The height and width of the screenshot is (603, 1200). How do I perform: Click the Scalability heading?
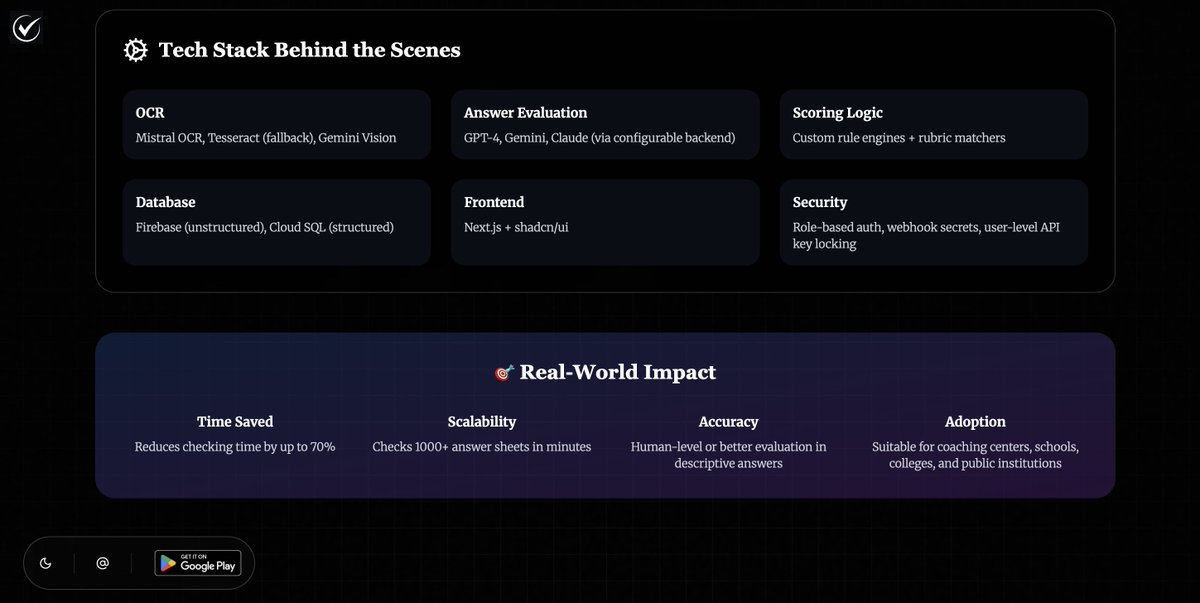(x=482, y=422)
